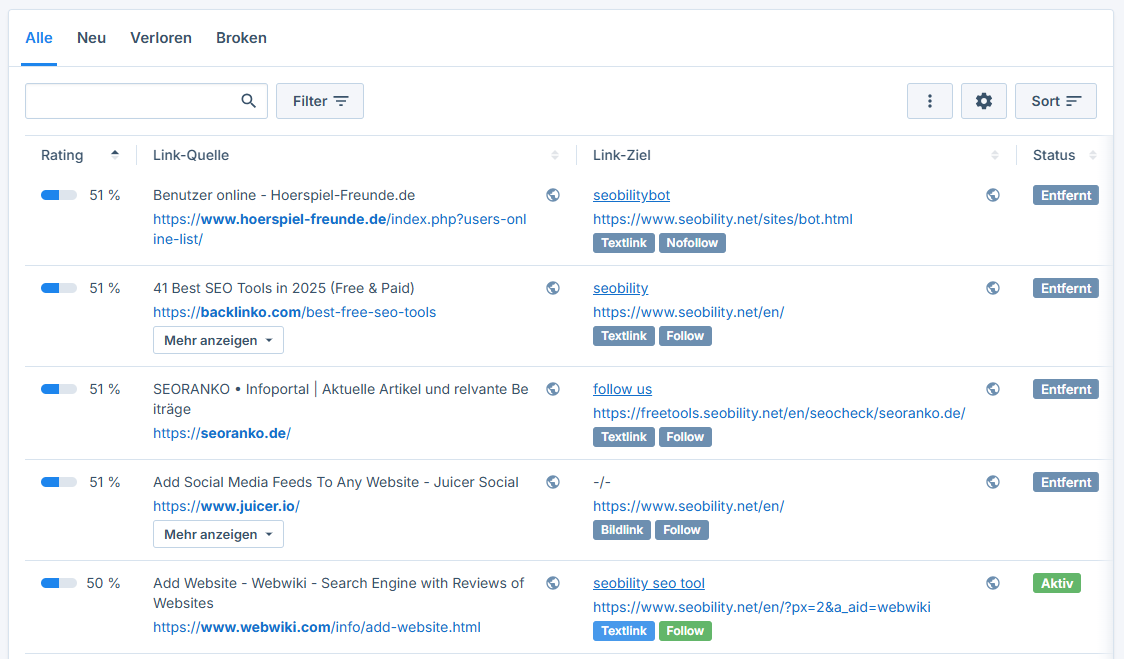Click the globe icon beside Webwiki source
Image resolution: width=1124 pixels, height=659 pixels.
click(x=553, y=583)
